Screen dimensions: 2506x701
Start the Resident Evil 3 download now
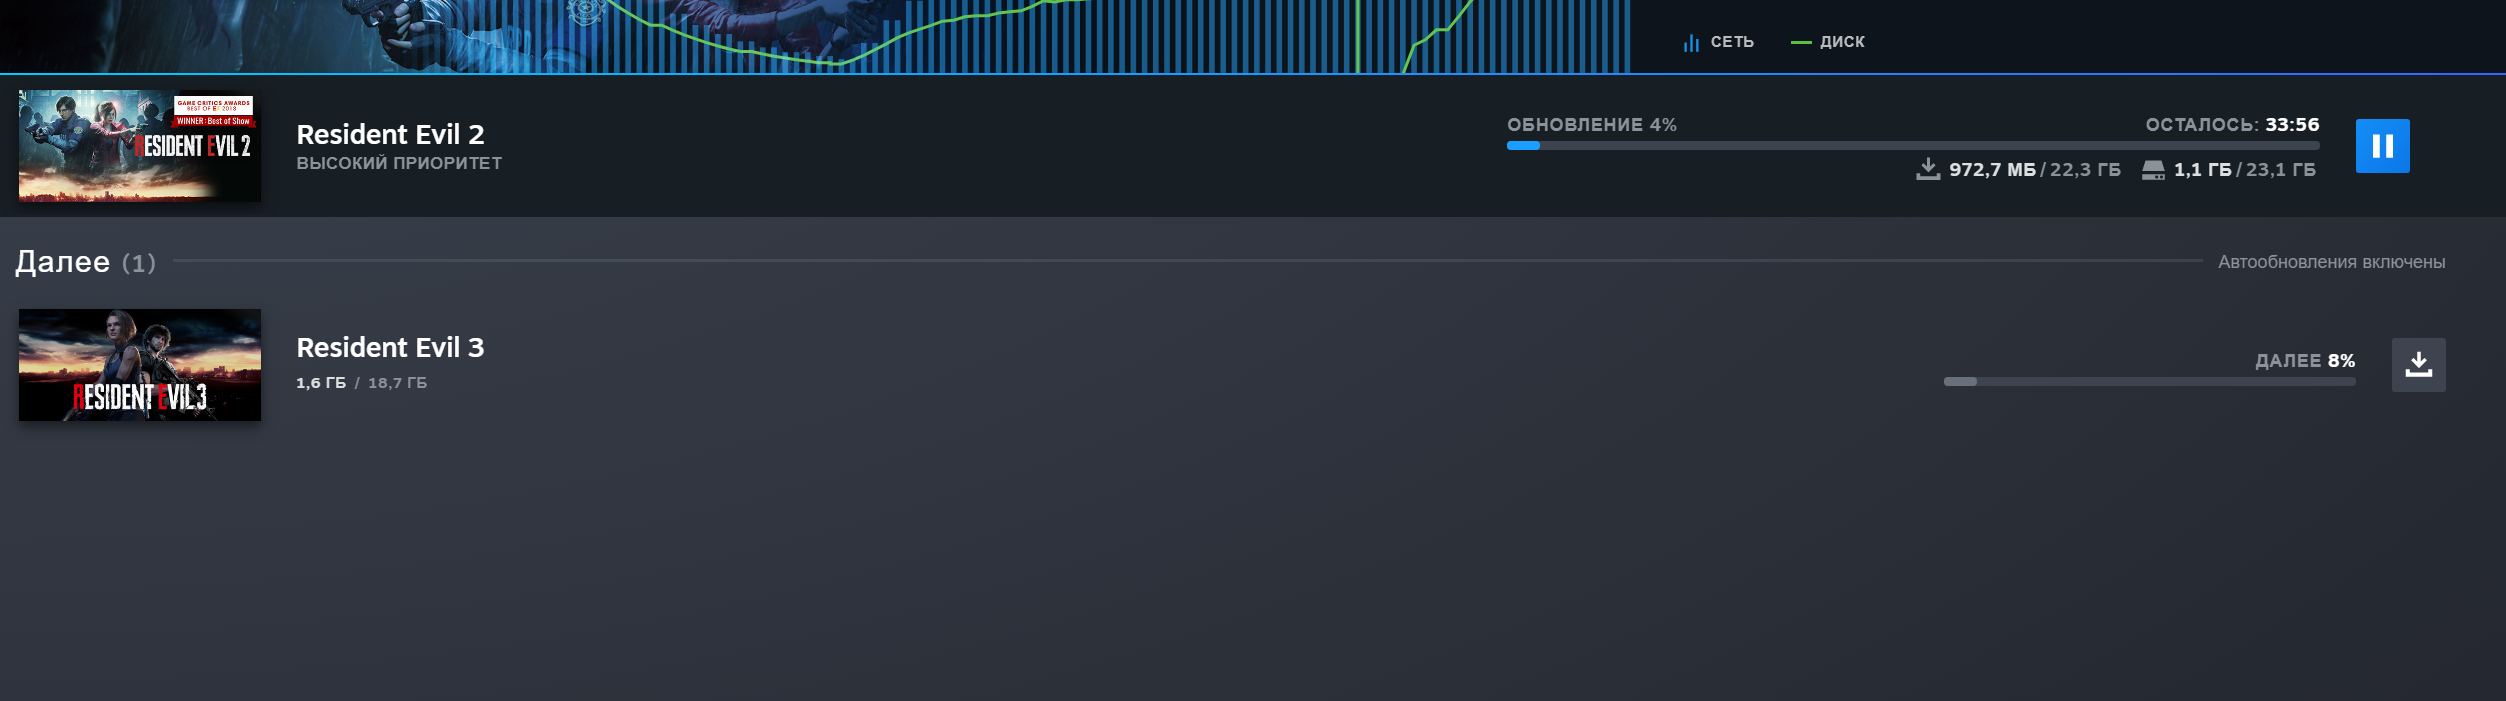coord(2417,365)
